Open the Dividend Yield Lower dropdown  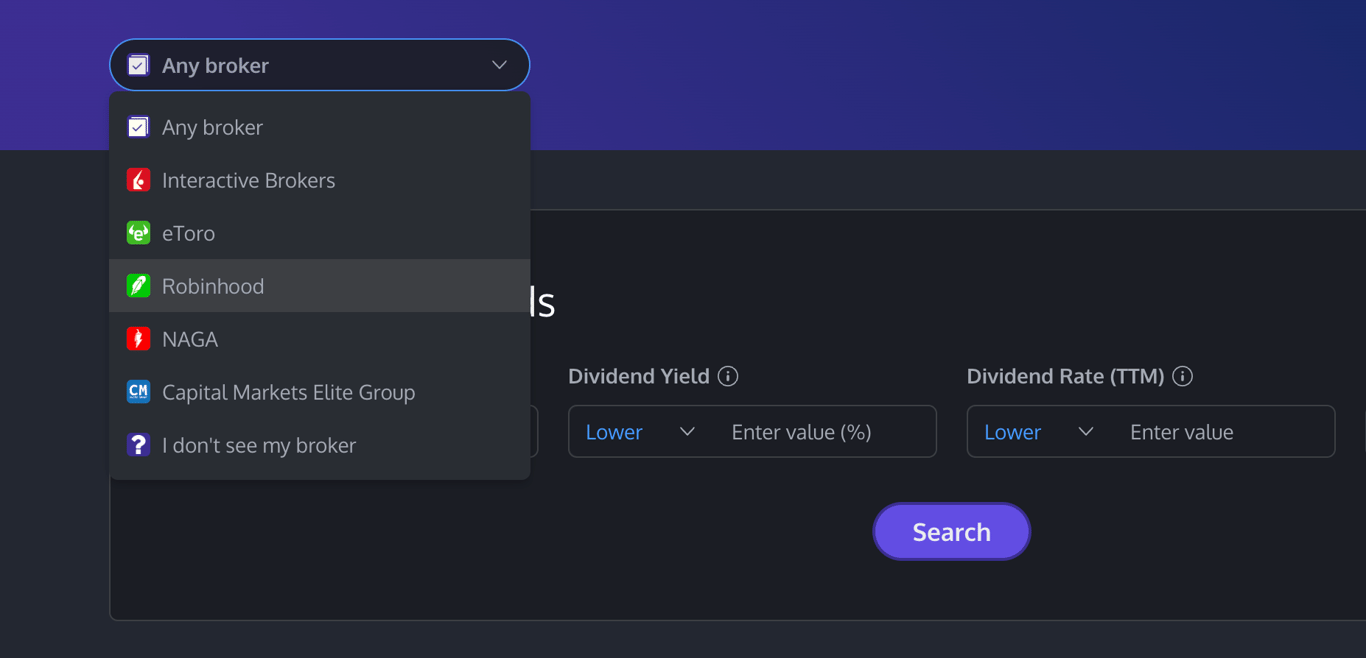tap(640, 432)
